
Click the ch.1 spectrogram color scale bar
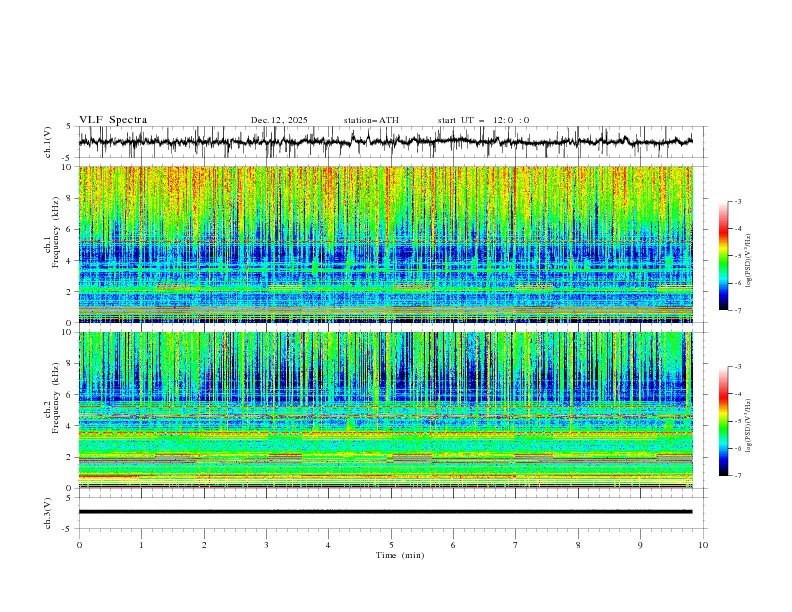[723, 256]
